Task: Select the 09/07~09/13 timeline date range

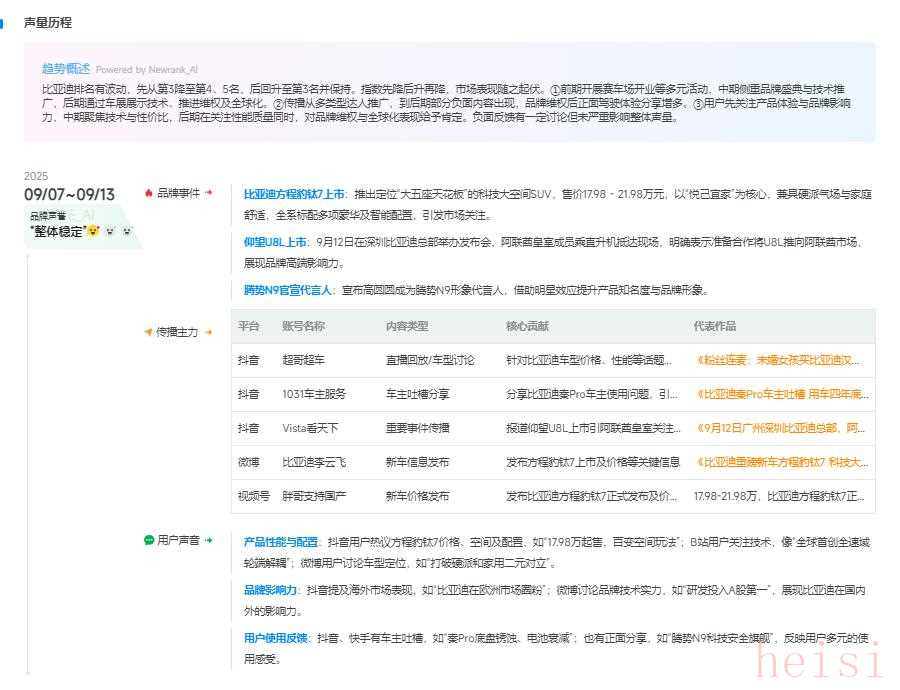Action: [x=69, y=195]
